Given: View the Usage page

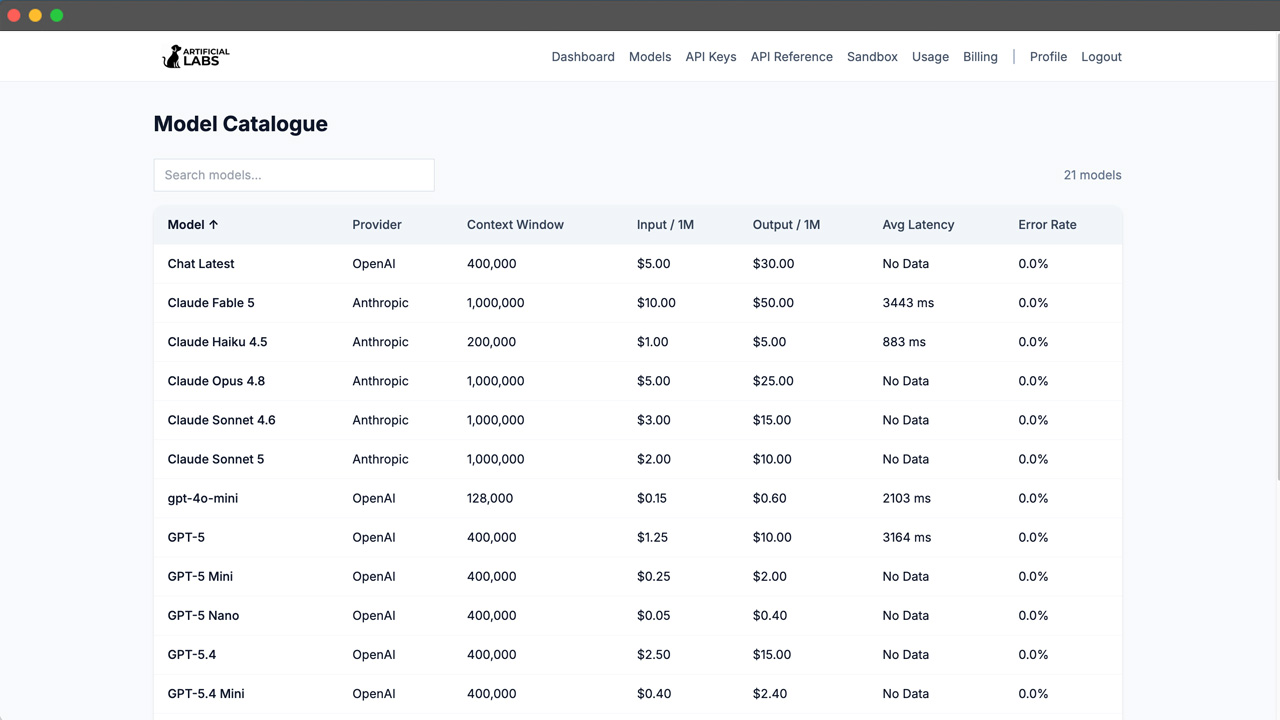Looking at the screenshot, I should coord(930,57).
